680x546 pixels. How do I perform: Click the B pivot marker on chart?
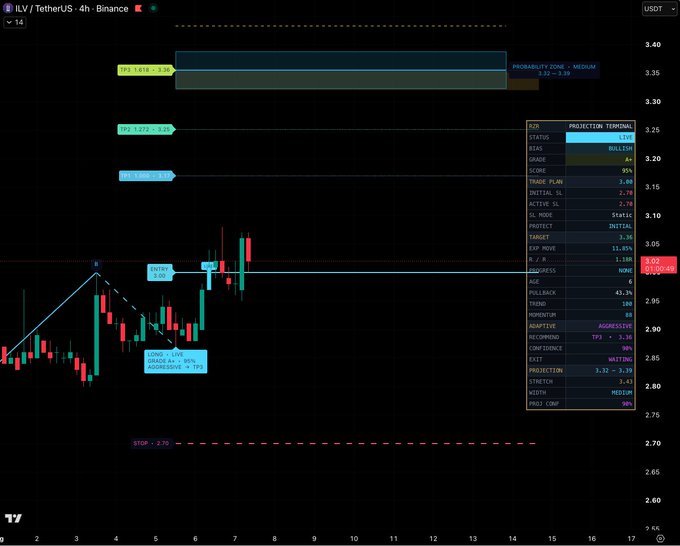(x=96, y=264)
